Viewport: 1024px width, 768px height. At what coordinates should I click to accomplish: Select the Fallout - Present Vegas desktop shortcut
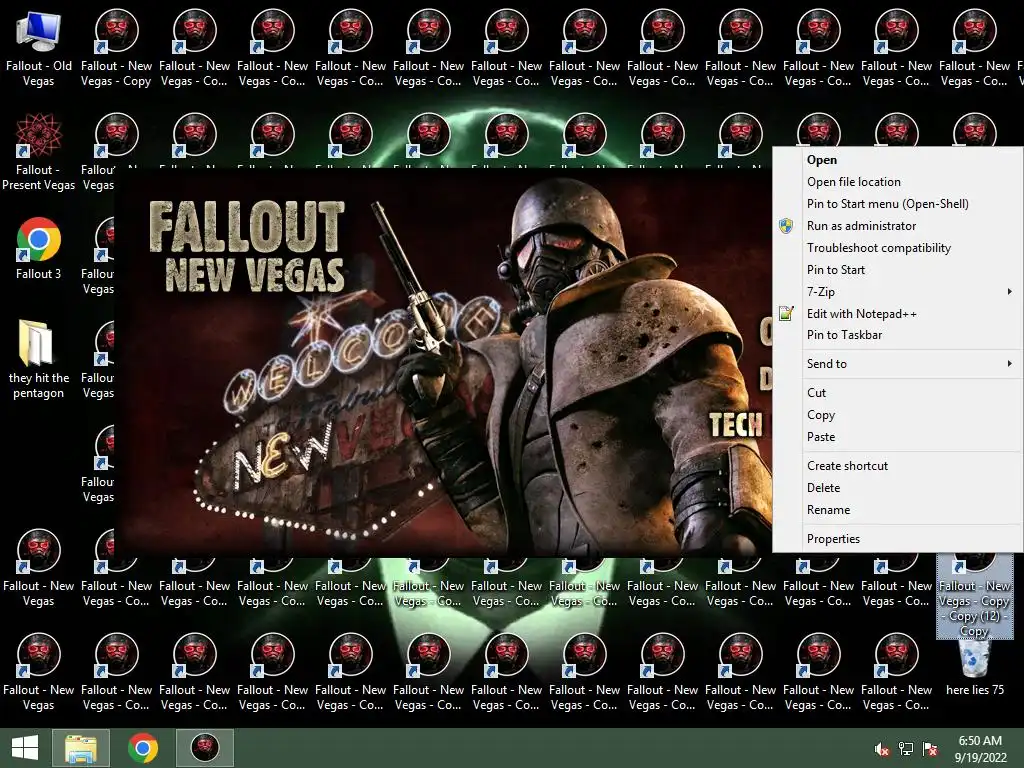coord(39,152)
